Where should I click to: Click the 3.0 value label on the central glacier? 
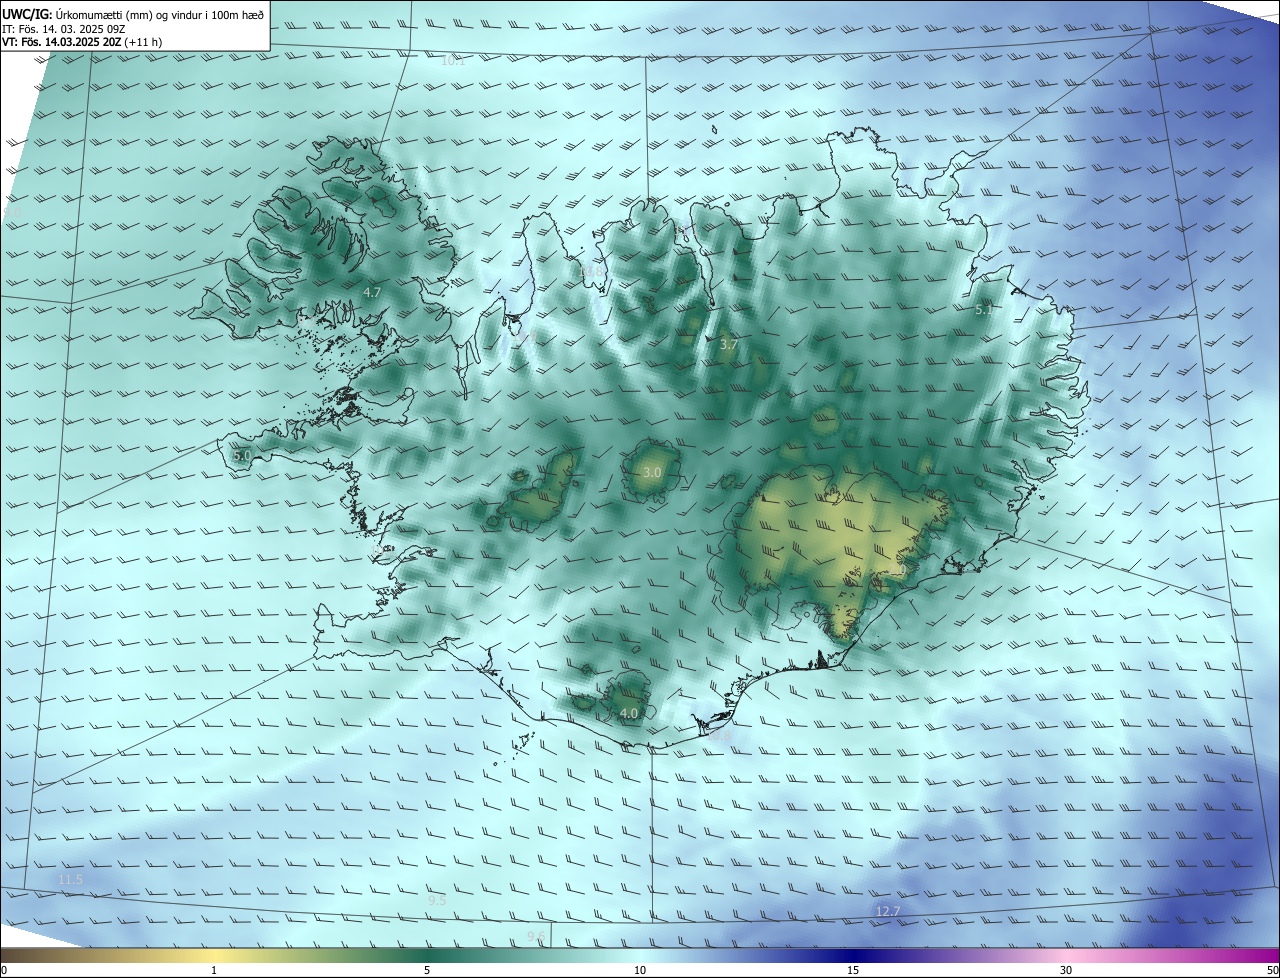[652, 472]
